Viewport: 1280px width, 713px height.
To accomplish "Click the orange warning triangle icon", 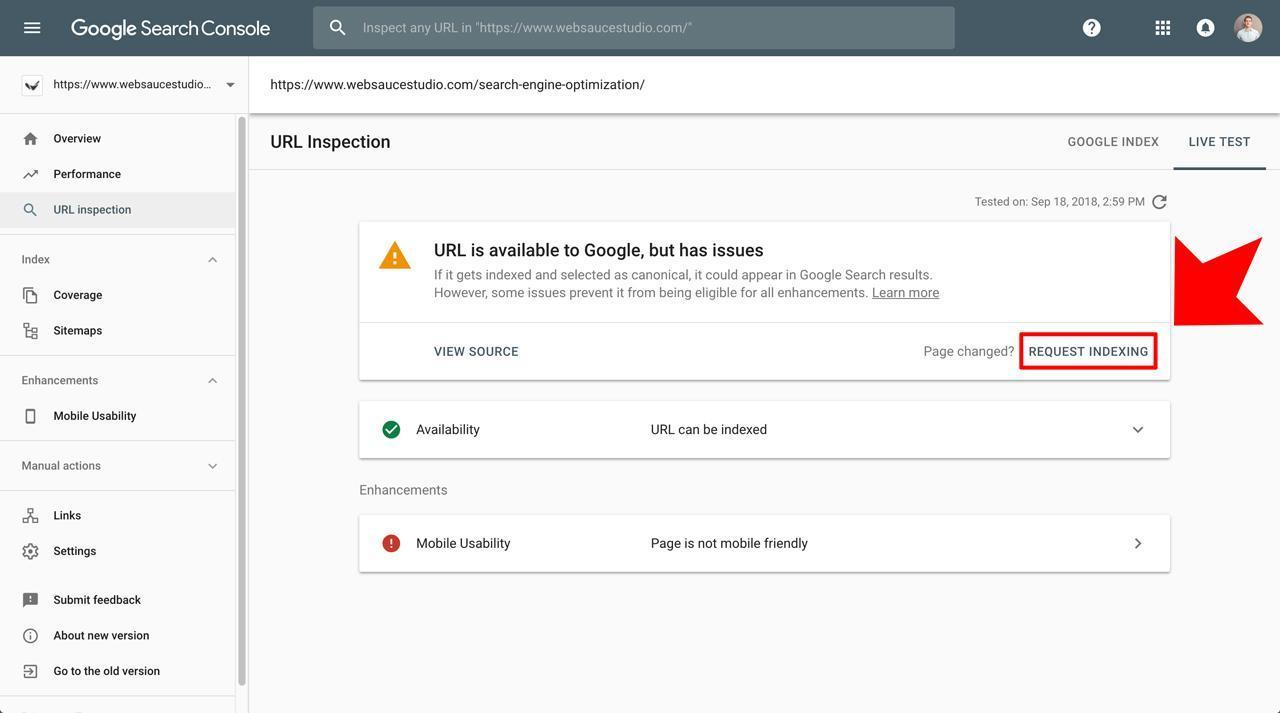I will pyautogui.click(x=395, y=256).
